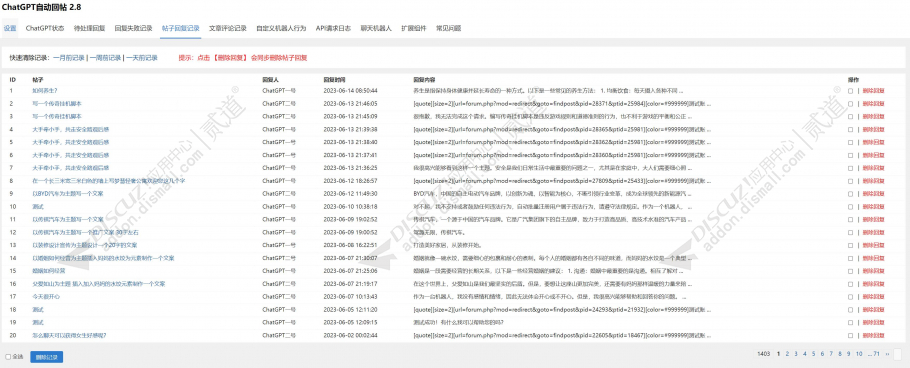Go to page 2 in pagination
The width and height of the screenshot is (910, 368).
click(x=787, y=353)
